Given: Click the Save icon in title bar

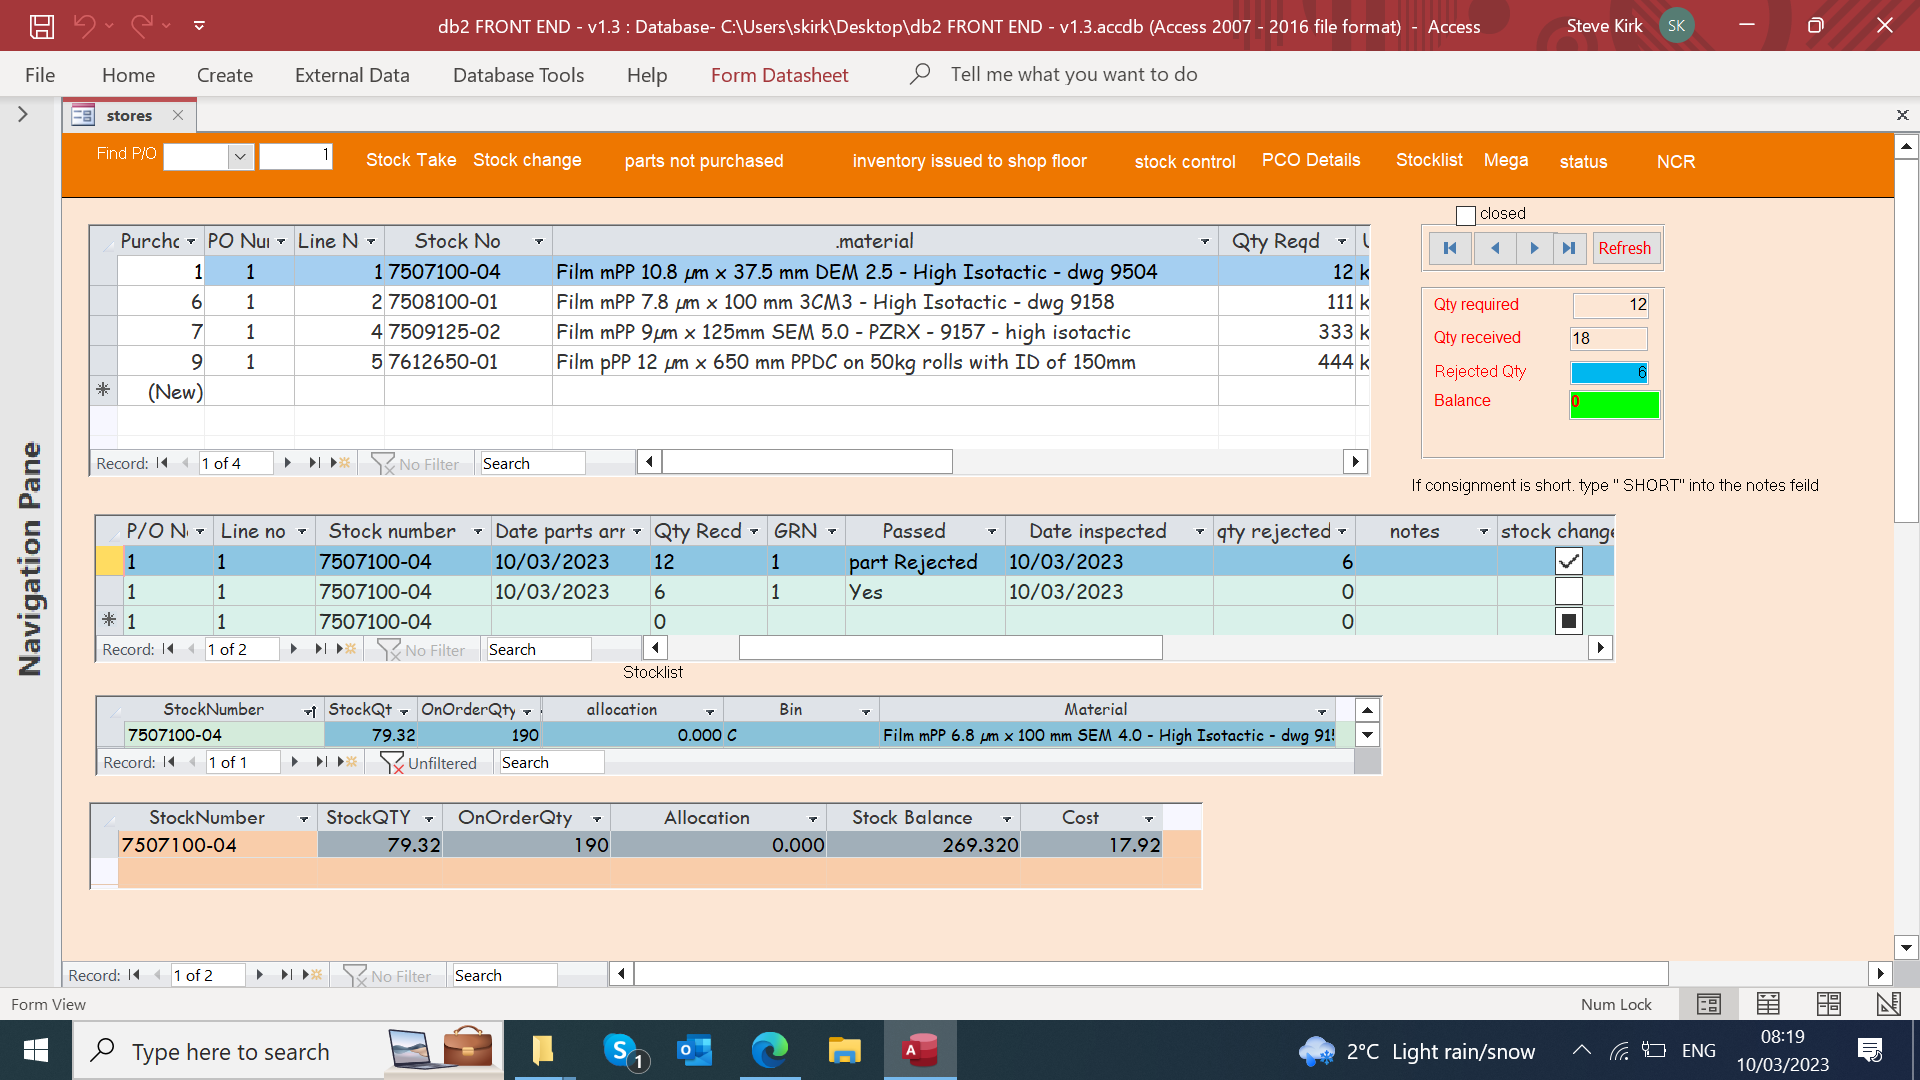Looking at the screenshot, I should pyautogui.click(x=41, y=26).
